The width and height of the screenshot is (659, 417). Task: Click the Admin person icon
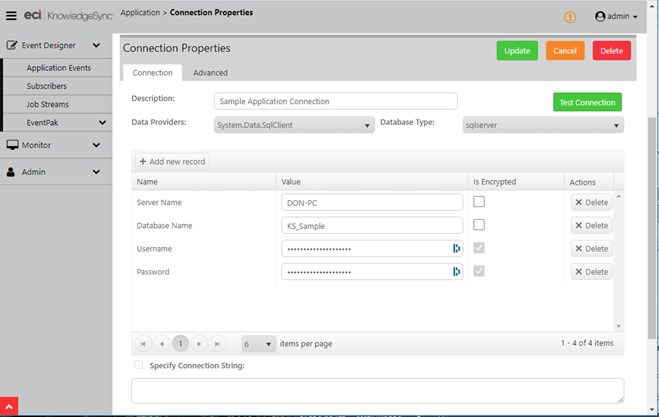tap(11, 172)
